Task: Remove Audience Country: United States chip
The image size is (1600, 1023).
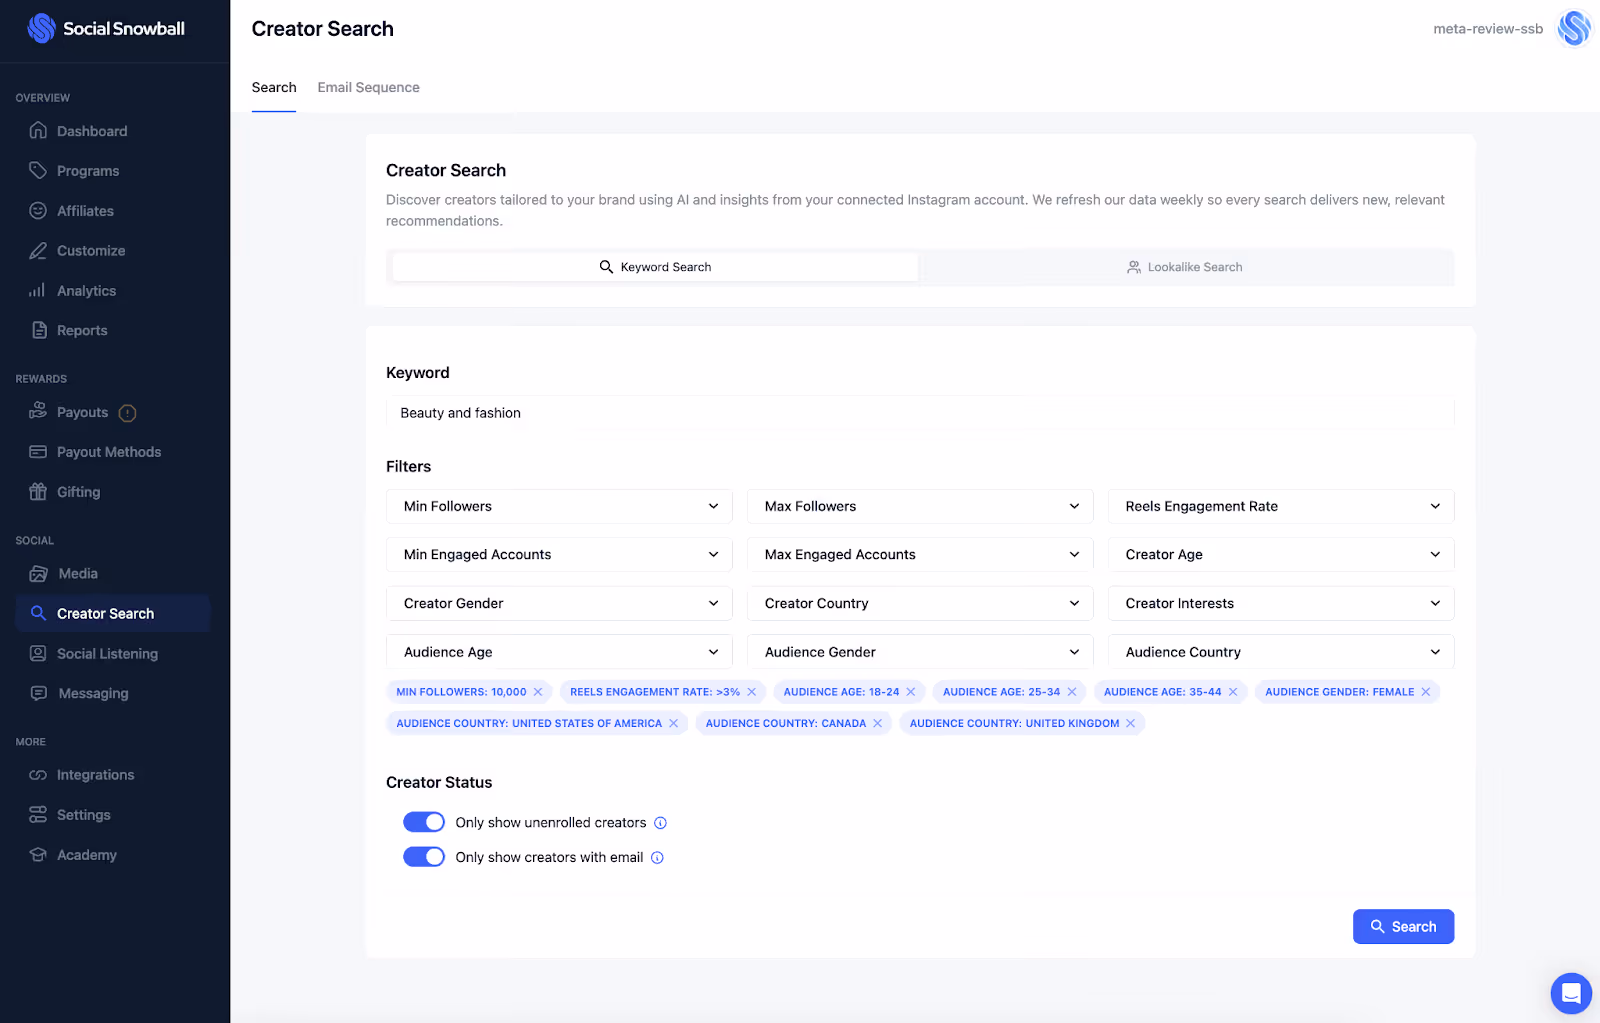Action: tap(674, 724)
